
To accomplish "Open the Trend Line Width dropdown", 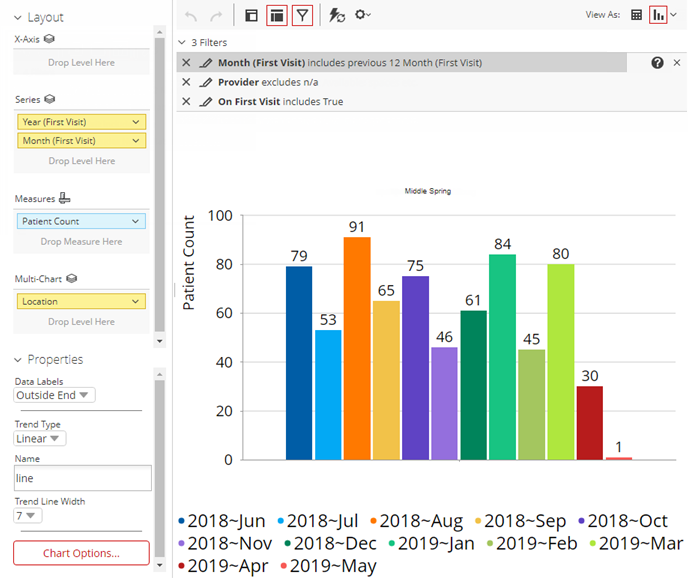I will 29,515.
